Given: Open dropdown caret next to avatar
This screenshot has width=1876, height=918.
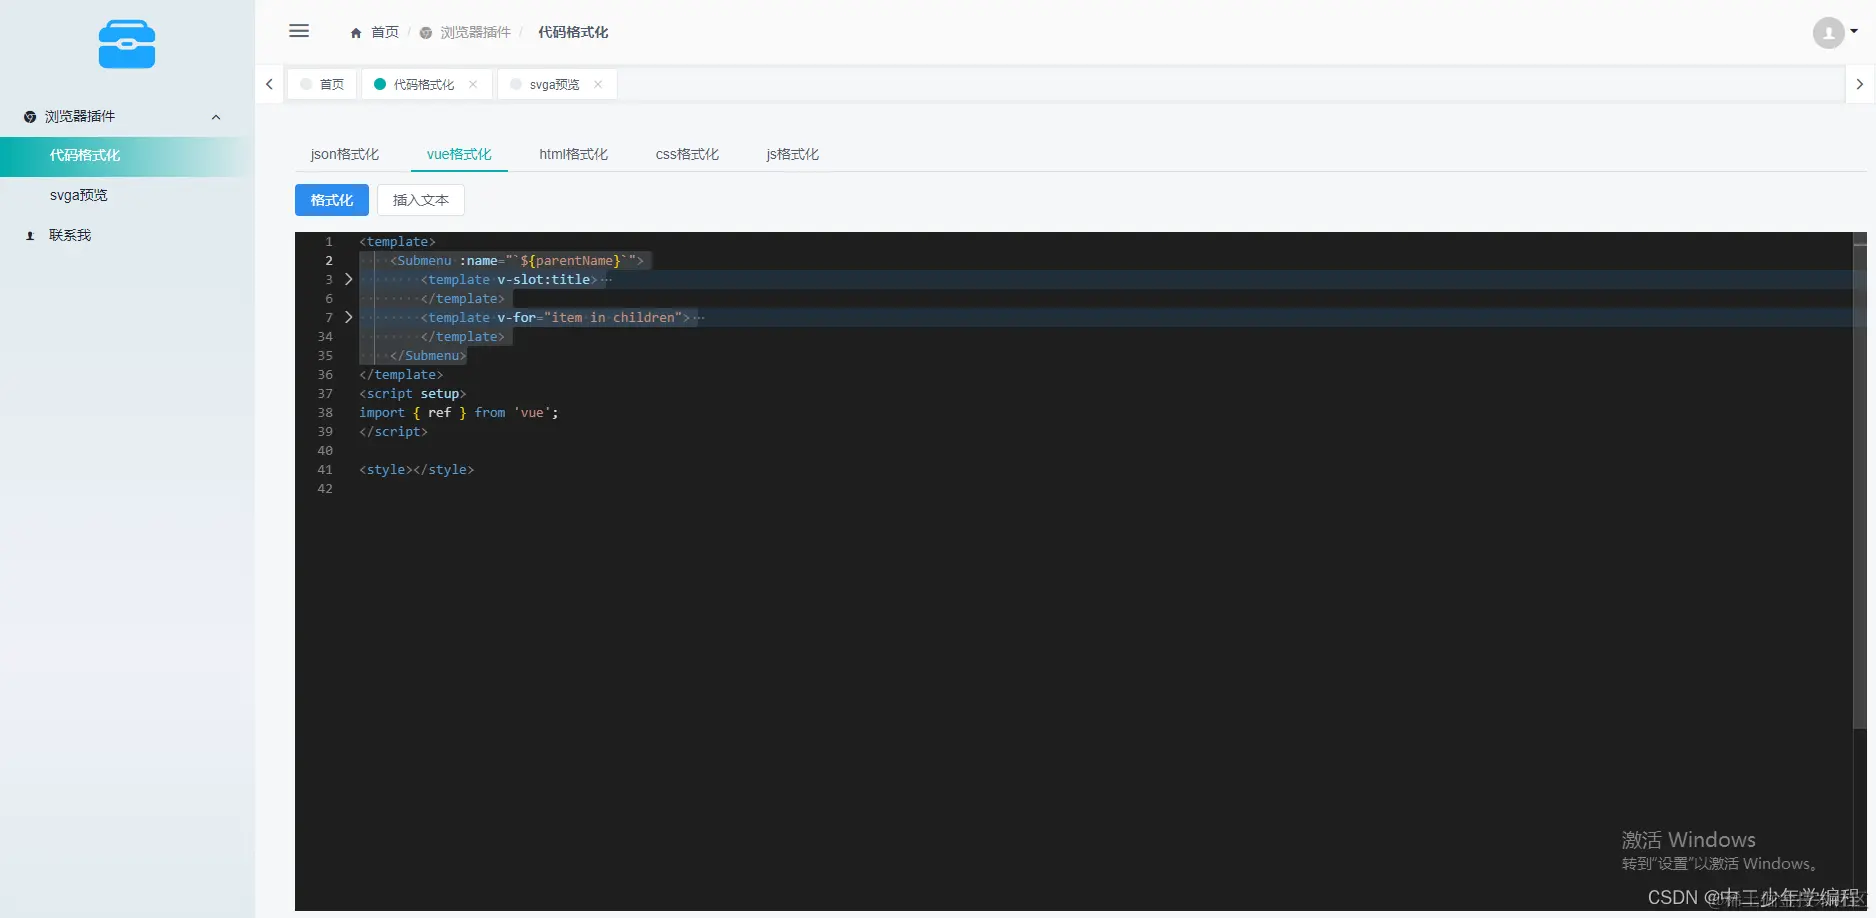Looking at the screenshot, I should [1854, 32].
